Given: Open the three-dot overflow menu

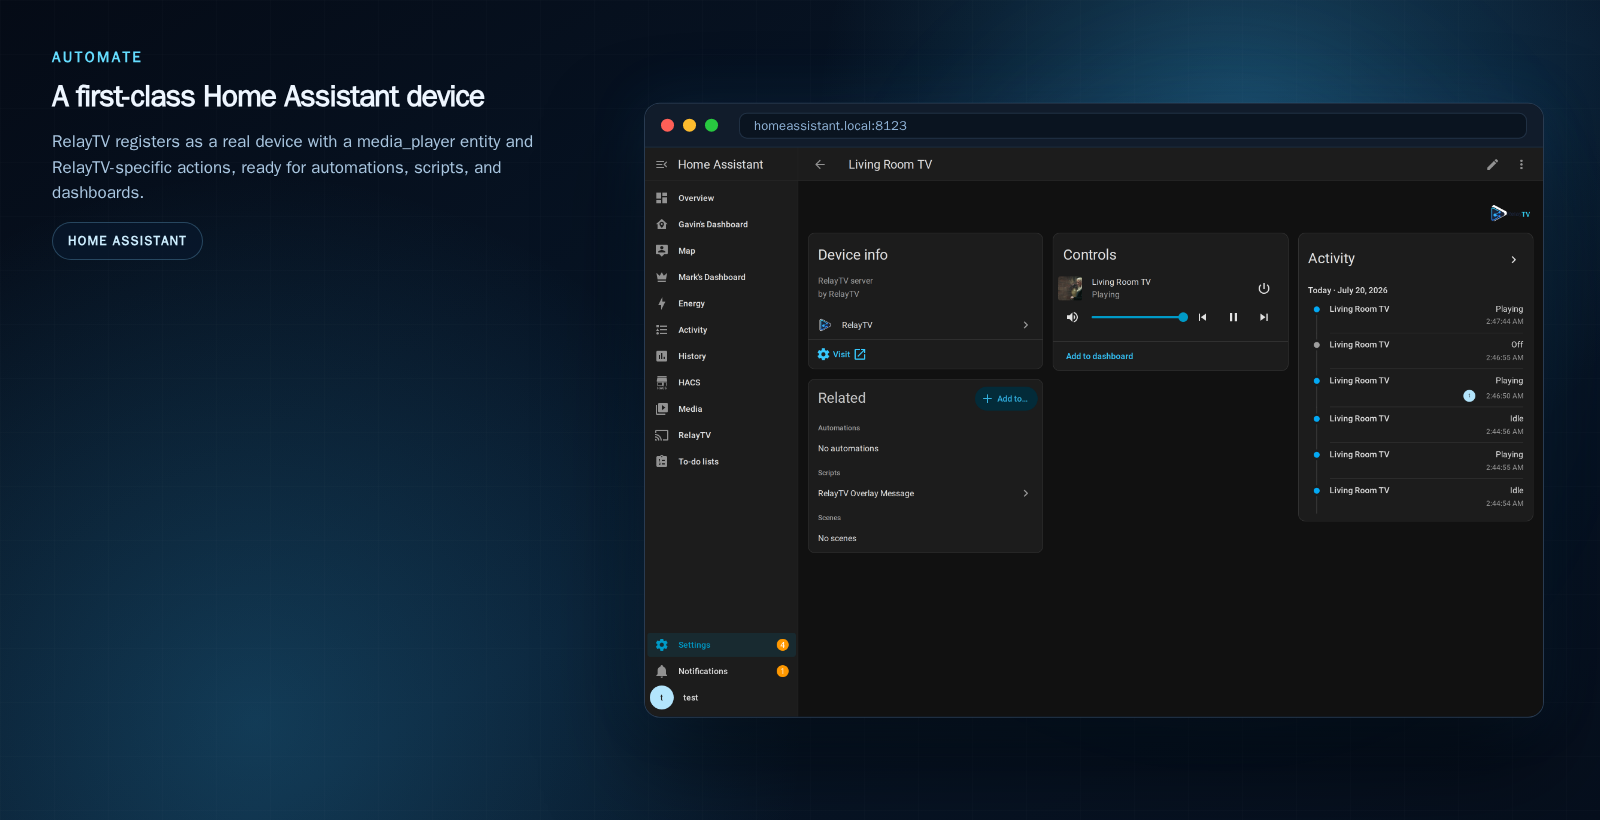Looking at the screenshot, I should click(x=1521, y=165).
